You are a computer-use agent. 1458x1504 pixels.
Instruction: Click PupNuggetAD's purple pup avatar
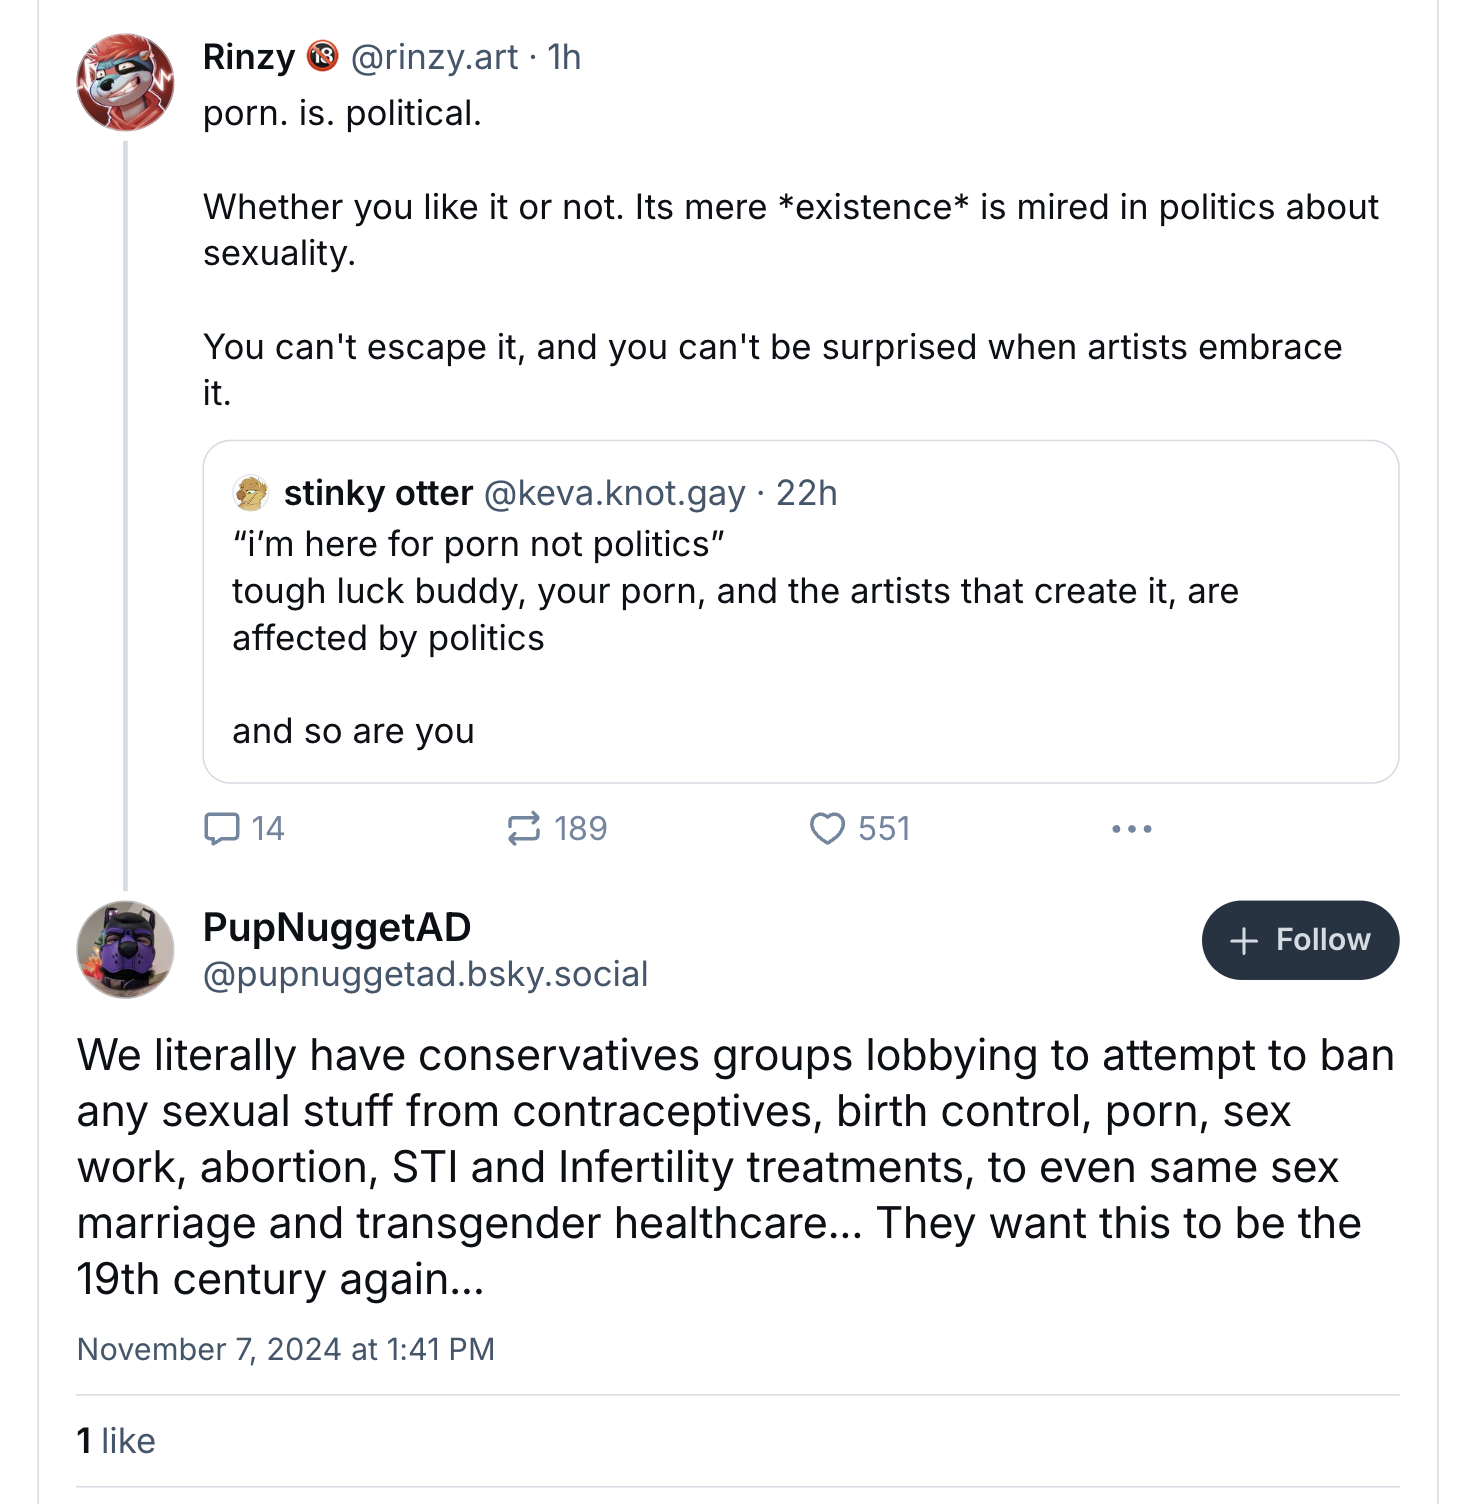(125, 949)
